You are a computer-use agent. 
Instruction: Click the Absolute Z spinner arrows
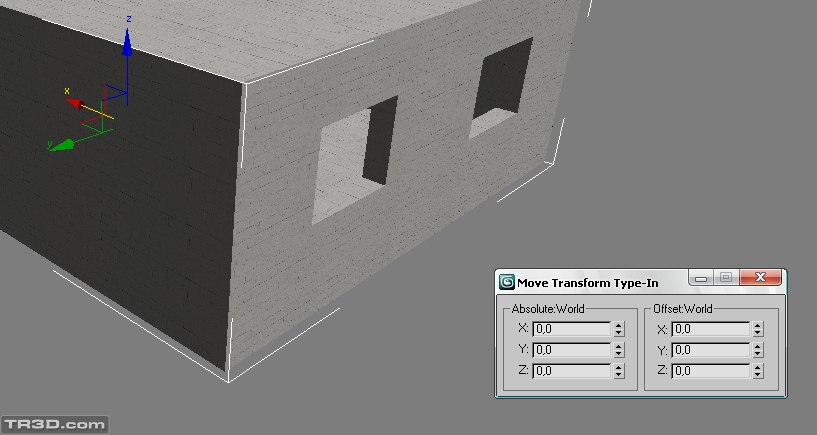click(x=619, y=370)
